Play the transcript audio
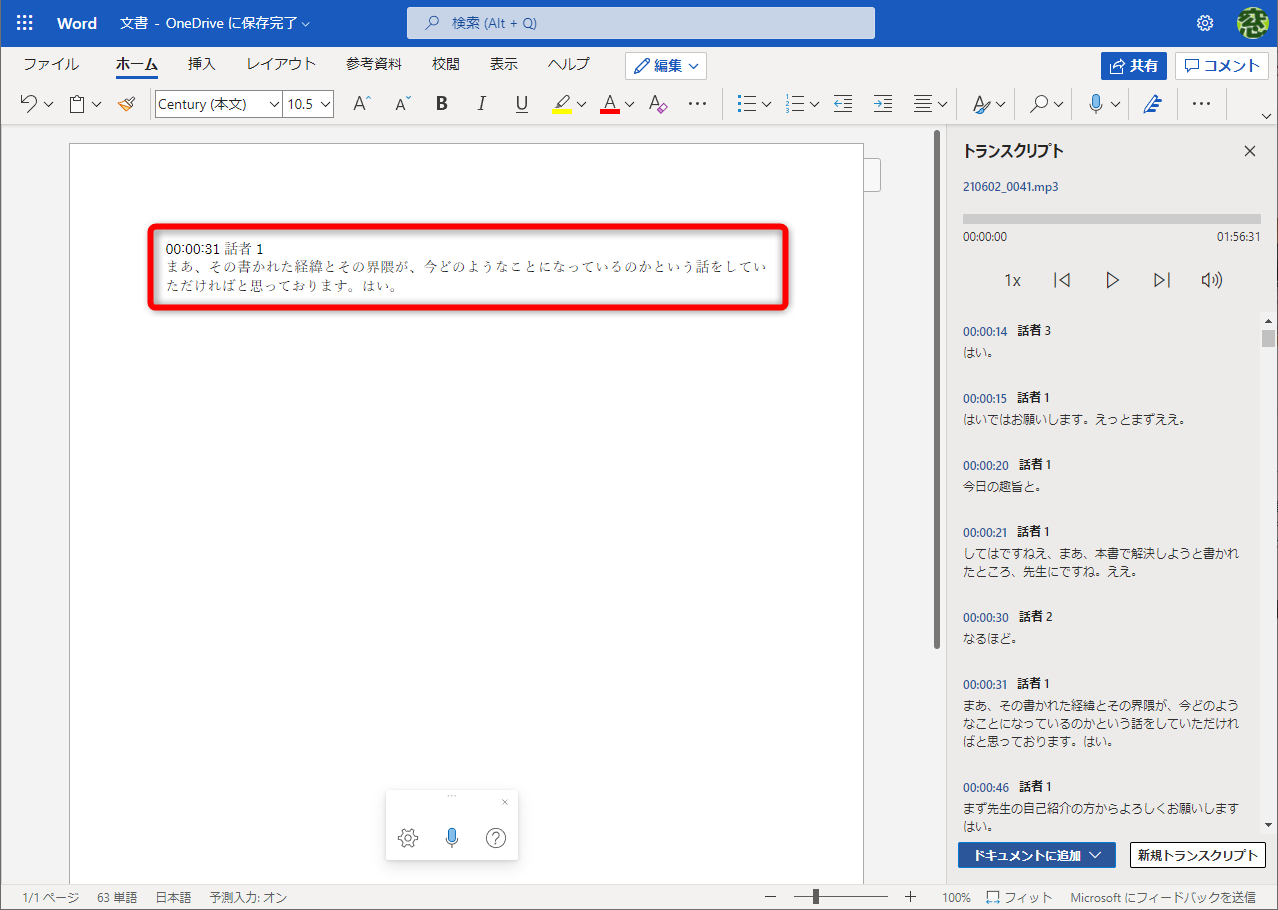The height and width of the screenshot is (910, 1278). (1112, 280)
